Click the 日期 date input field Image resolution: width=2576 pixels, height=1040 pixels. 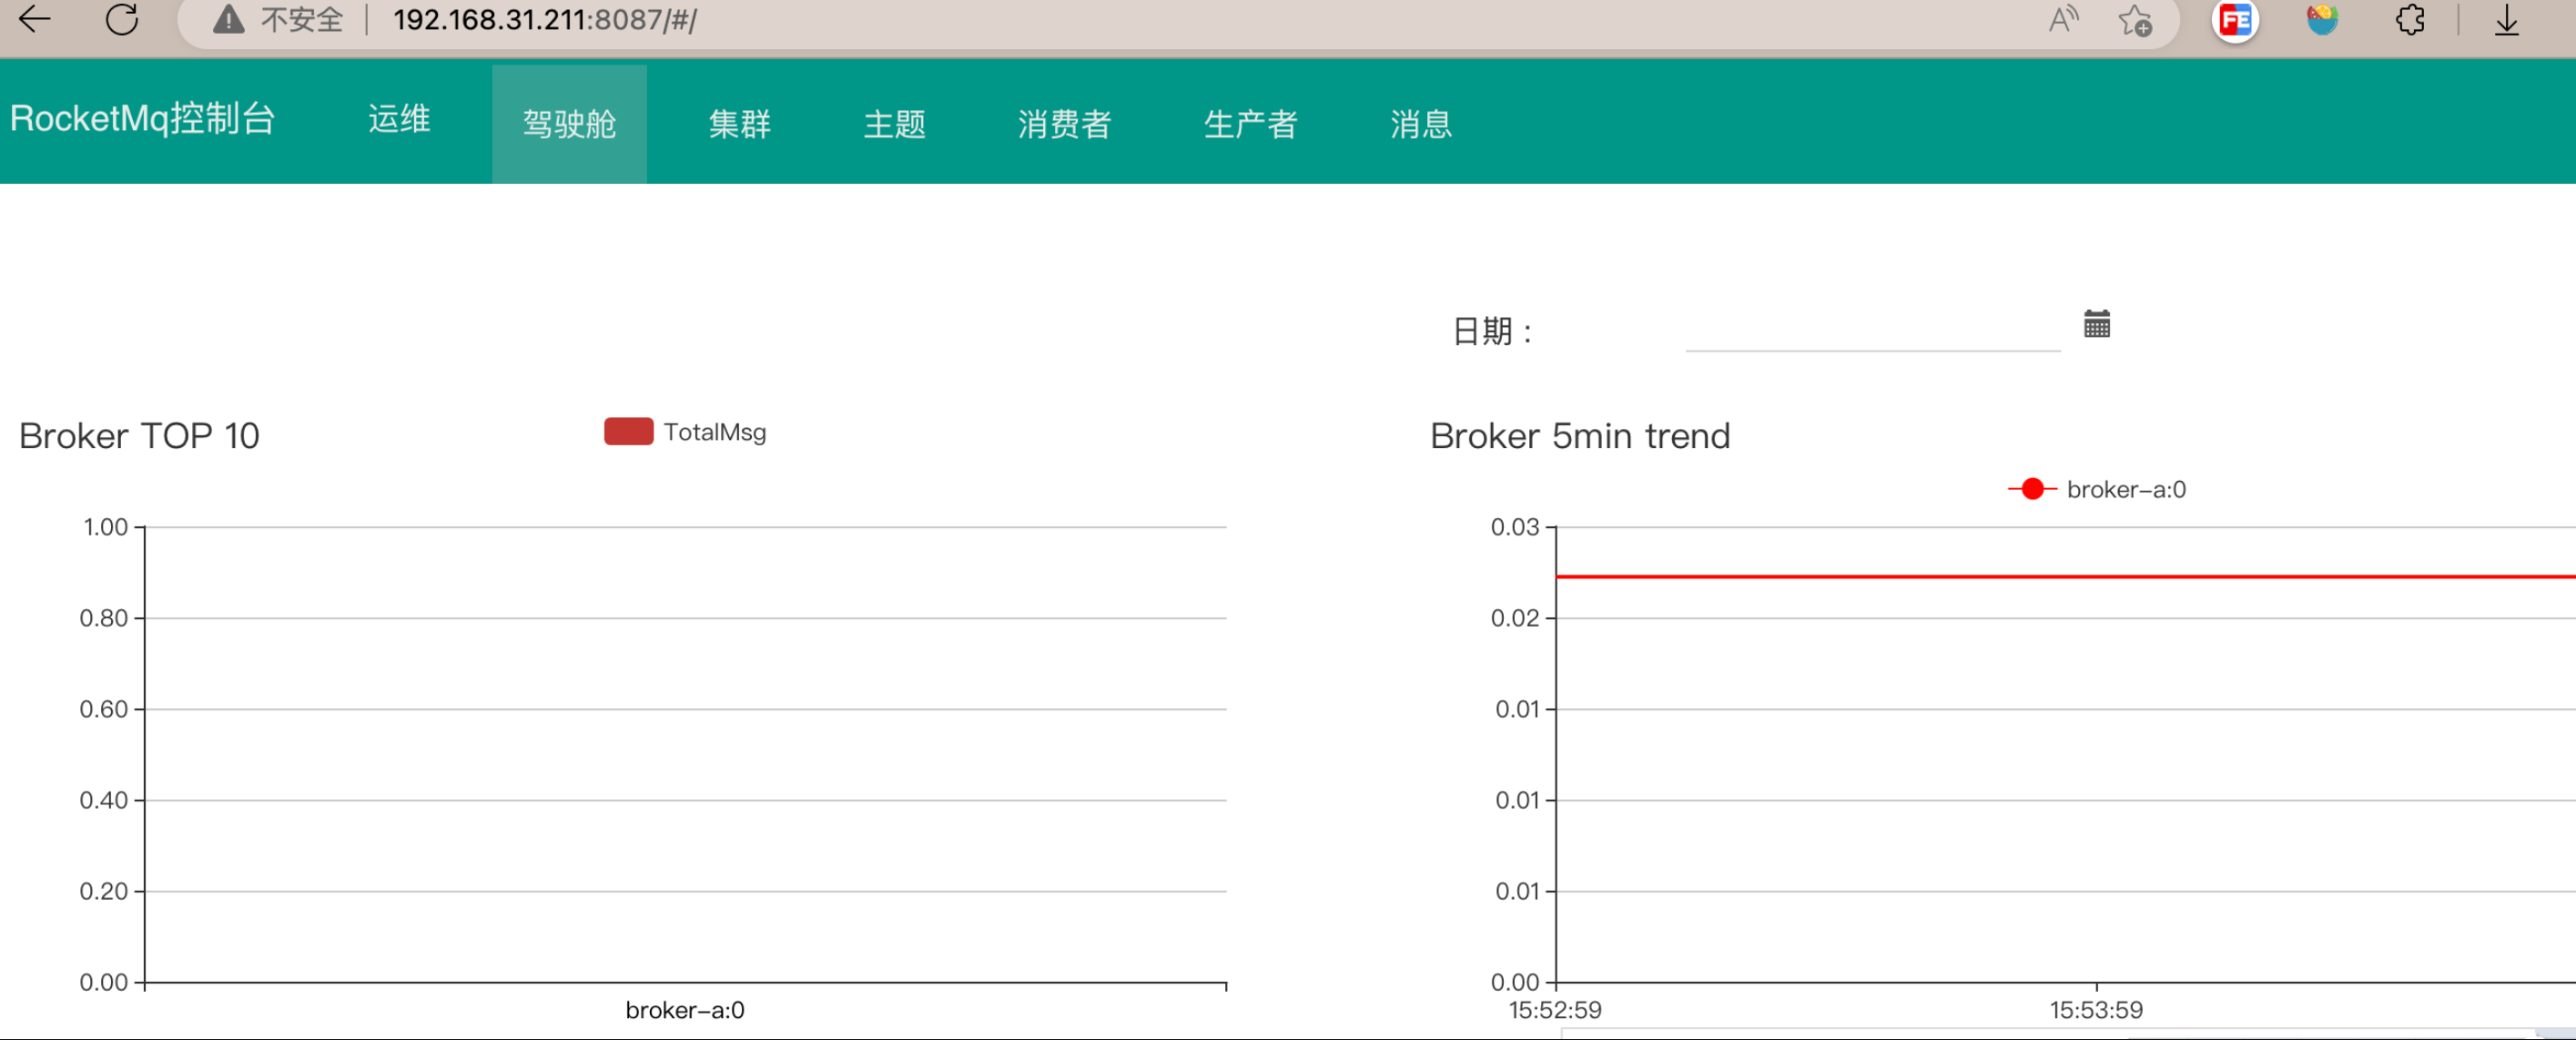(x=1871, y=330)
